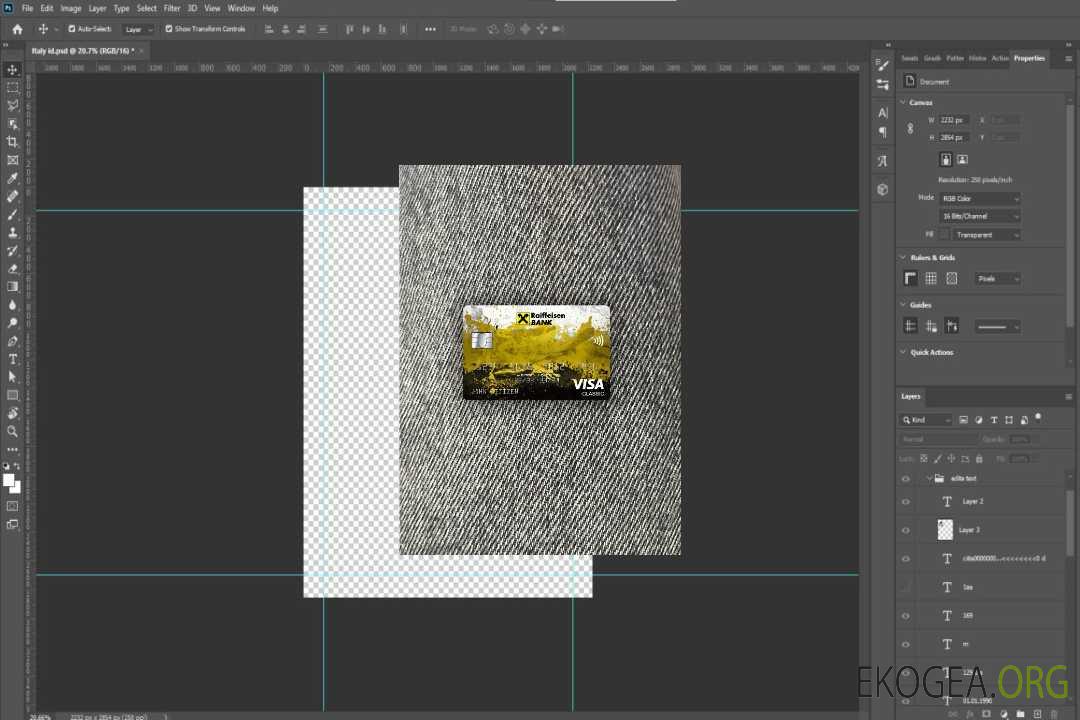
Task: Collapse the 'edits text' layer group
Action: point(929,479)
